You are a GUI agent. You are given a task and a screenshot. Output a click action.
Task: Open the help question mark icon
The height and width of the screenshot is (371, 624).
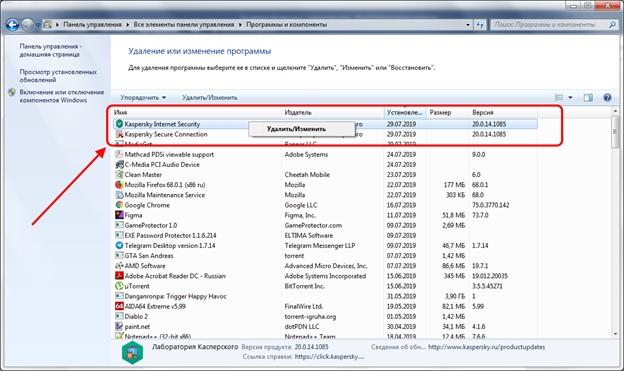tap(607, 98)
